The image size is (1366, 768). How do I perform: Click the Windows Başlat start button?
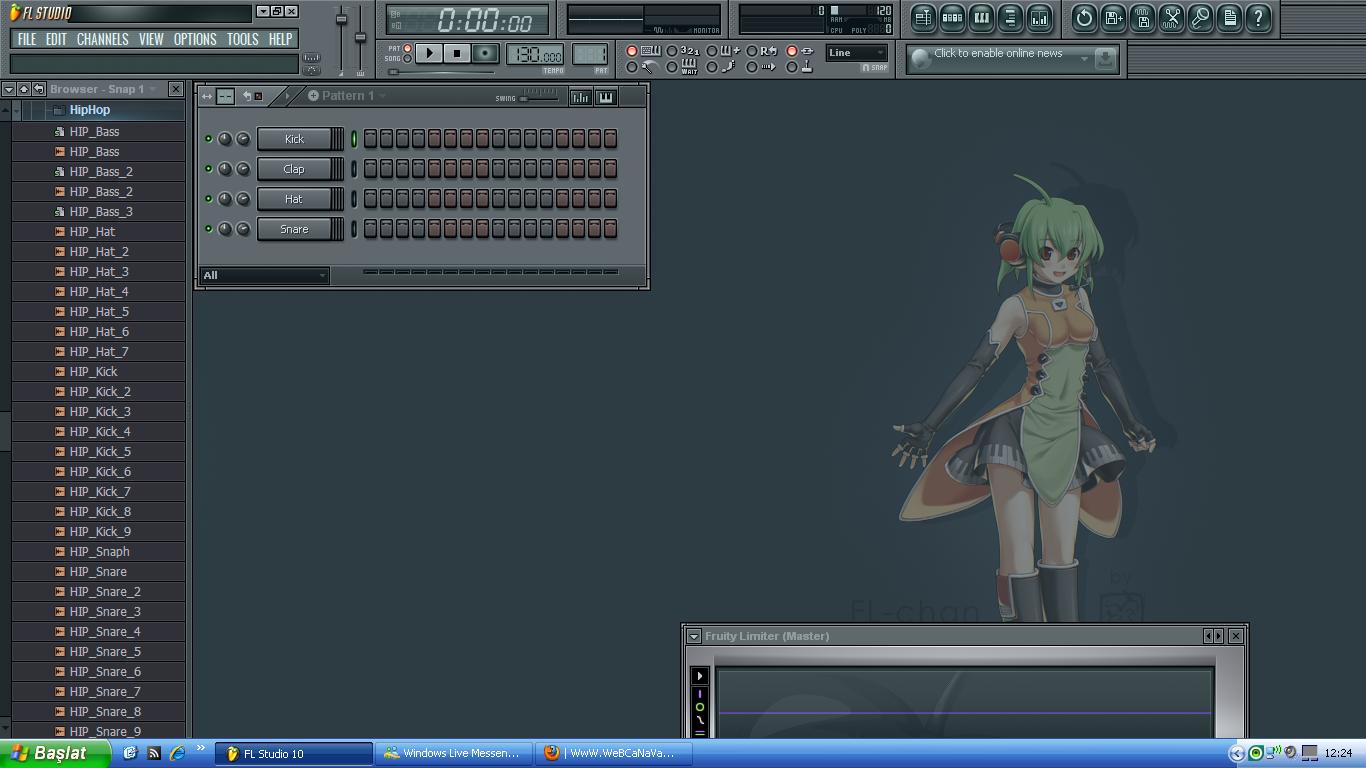[48, 753]
